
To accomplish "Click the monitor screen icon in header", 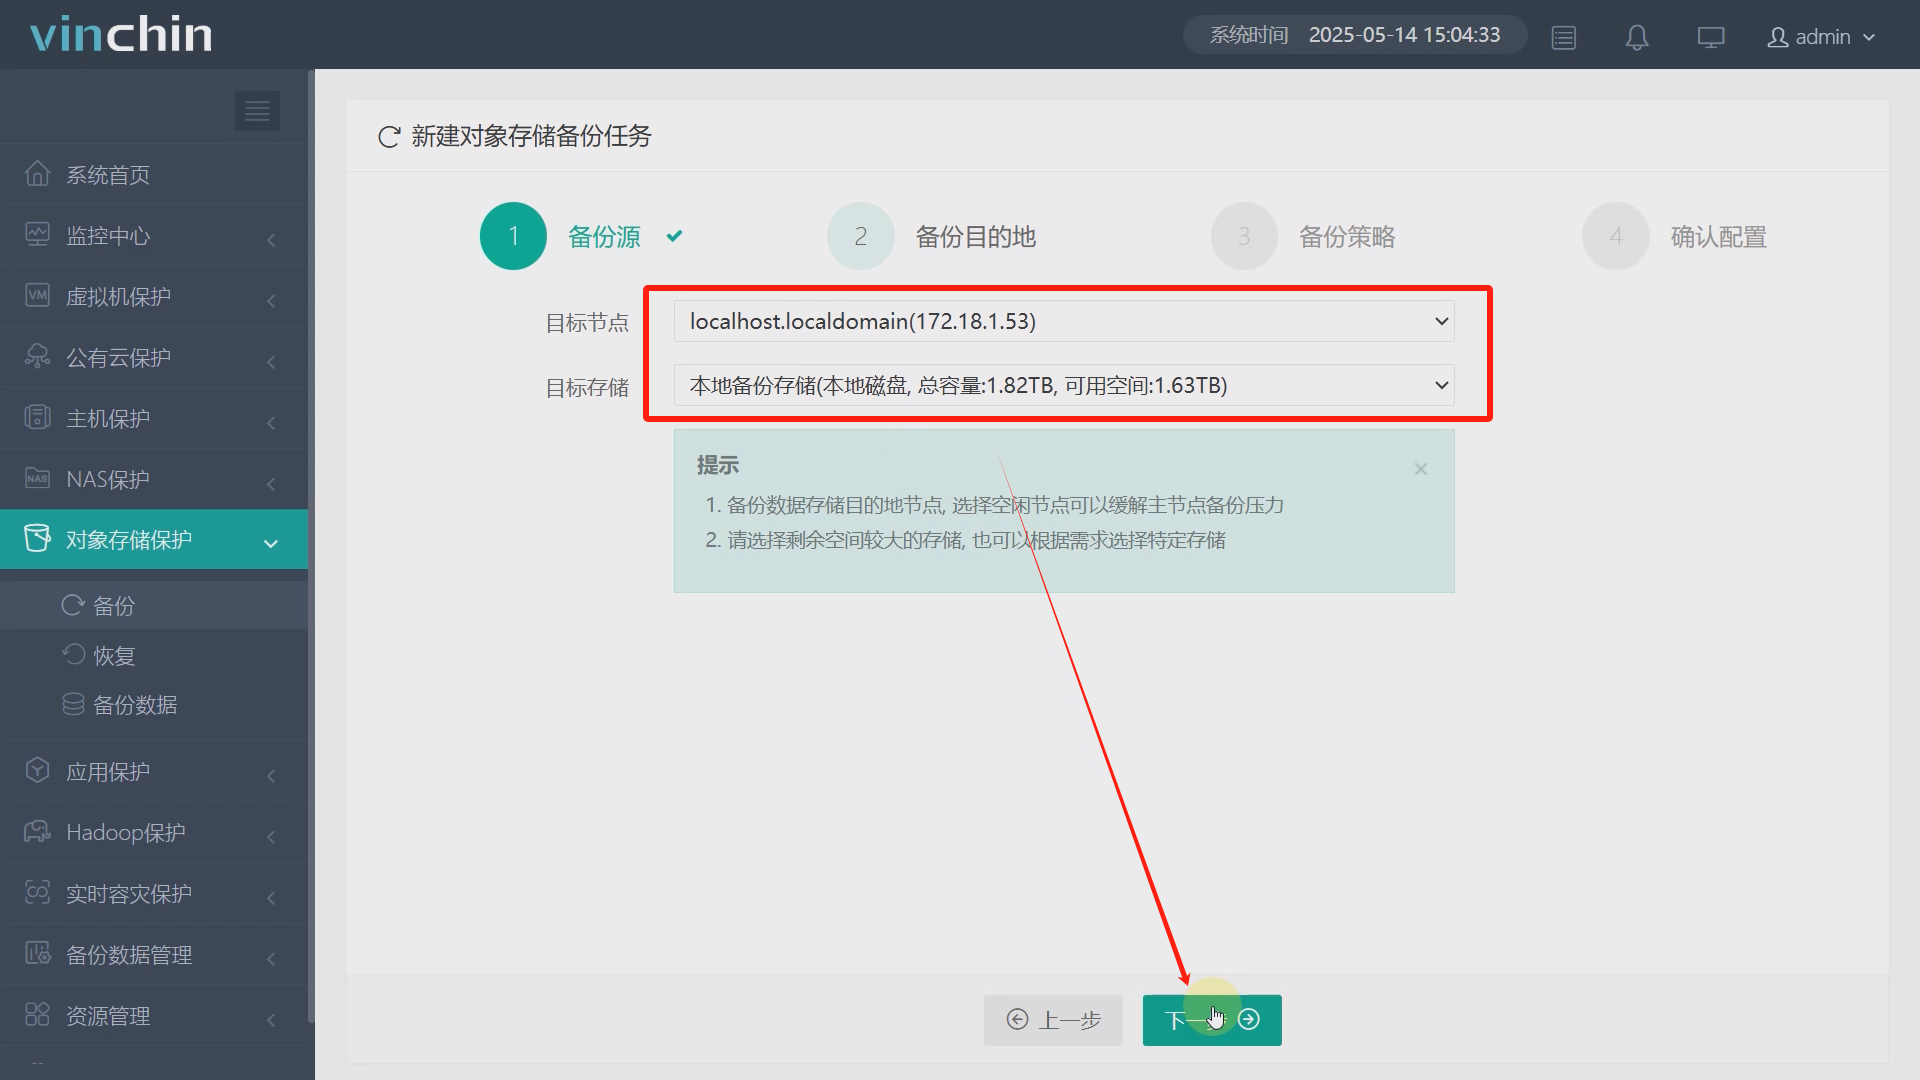I will pos(1710,37).
